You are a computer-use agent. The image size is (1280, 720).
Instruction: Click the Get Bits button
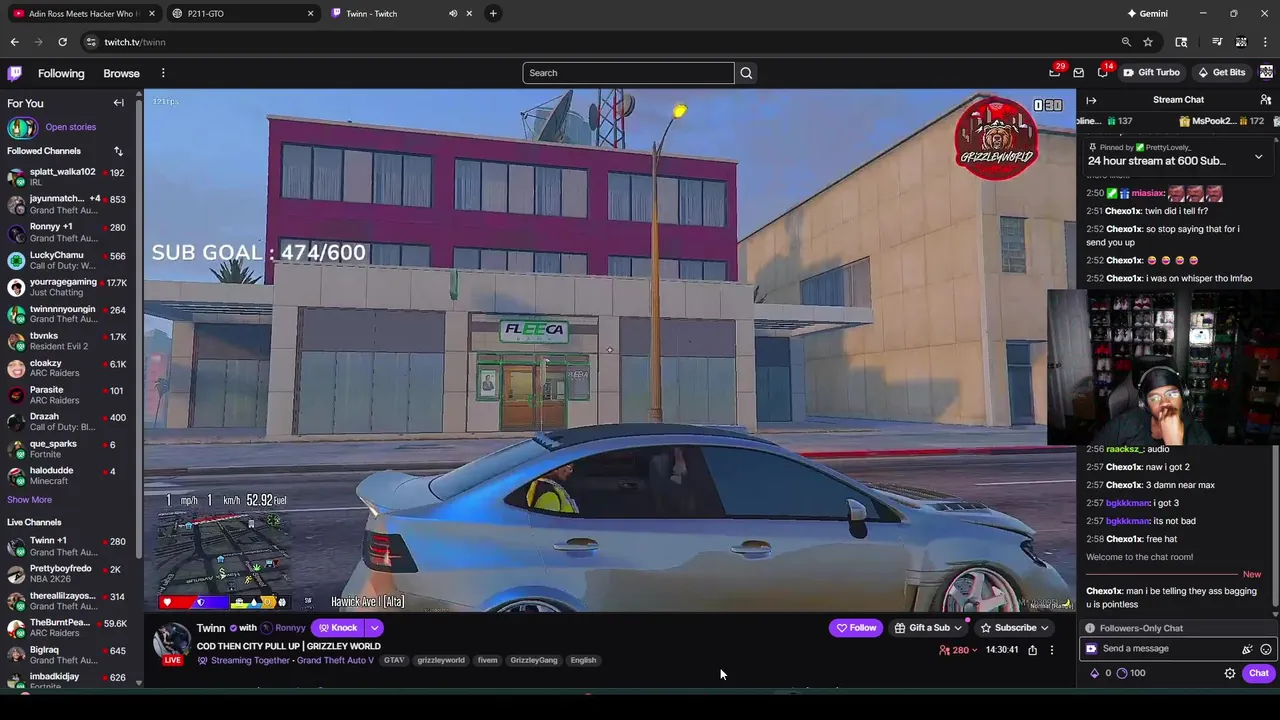click(1221, 72)
